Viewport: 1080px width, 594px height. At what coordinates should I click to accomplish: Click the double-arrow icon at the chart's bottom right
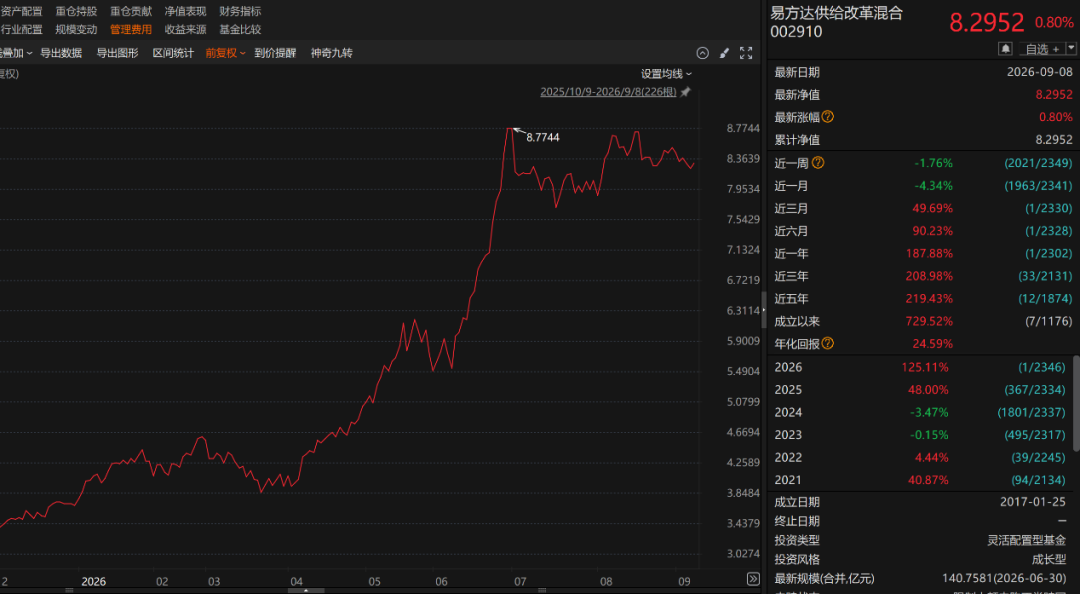(x=753, y=579)
